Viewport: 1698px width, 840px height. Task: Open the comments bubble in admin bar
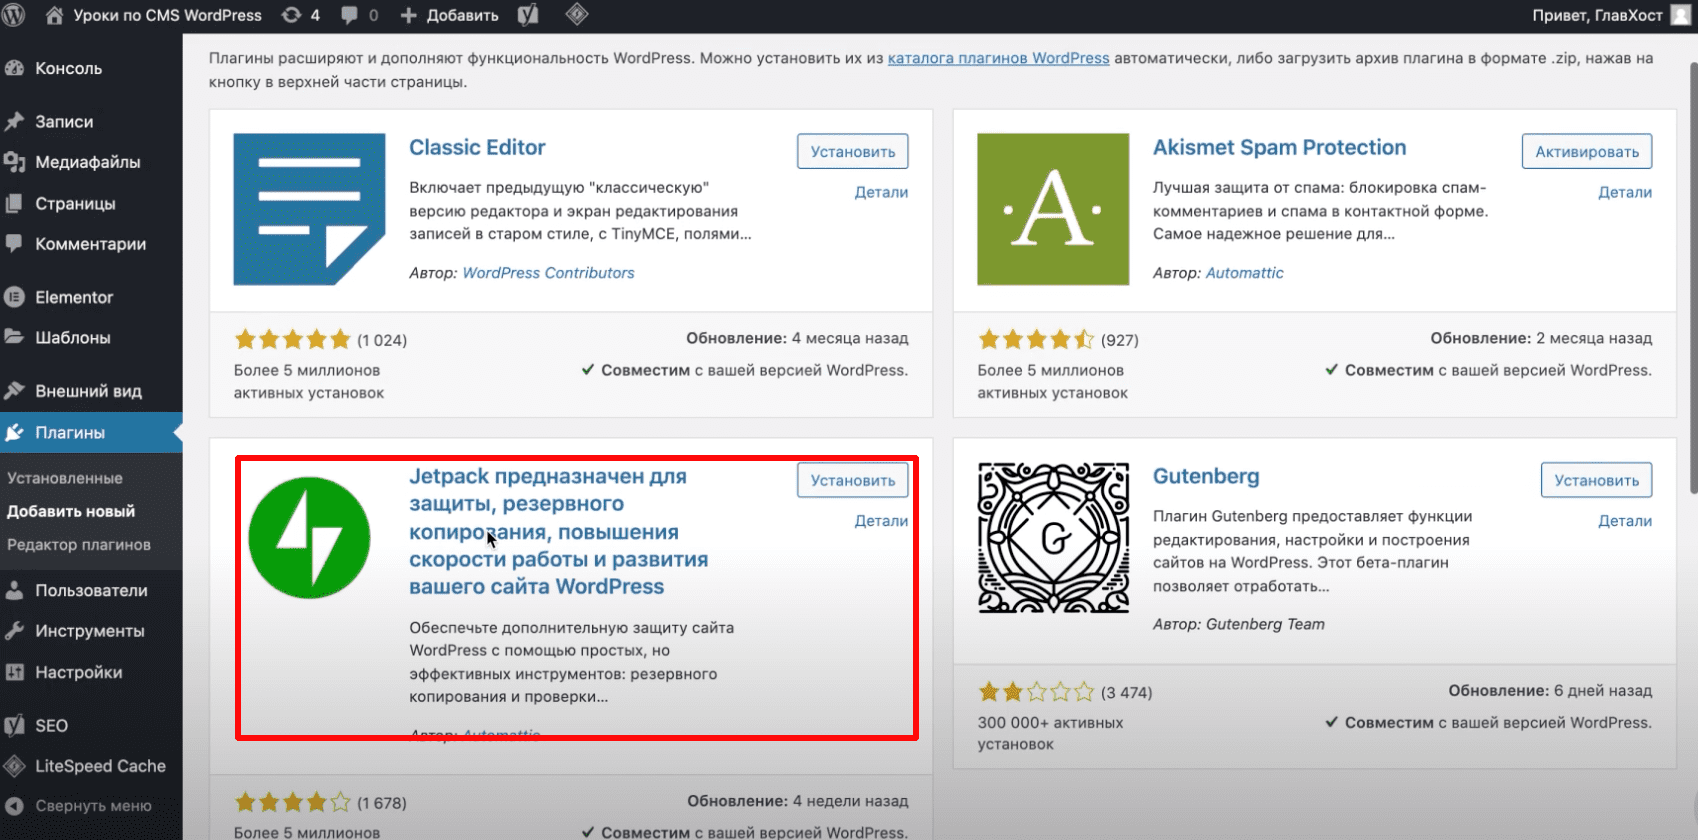359,15
